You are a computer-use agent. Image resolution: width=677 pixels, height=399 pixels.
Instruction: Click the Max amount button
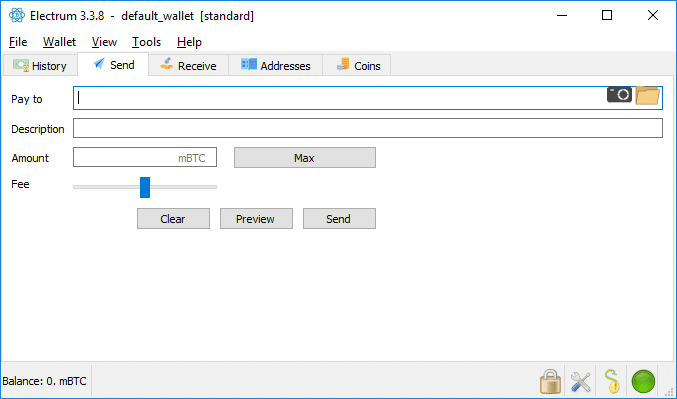pyautogui.click(x=305, y=158)
